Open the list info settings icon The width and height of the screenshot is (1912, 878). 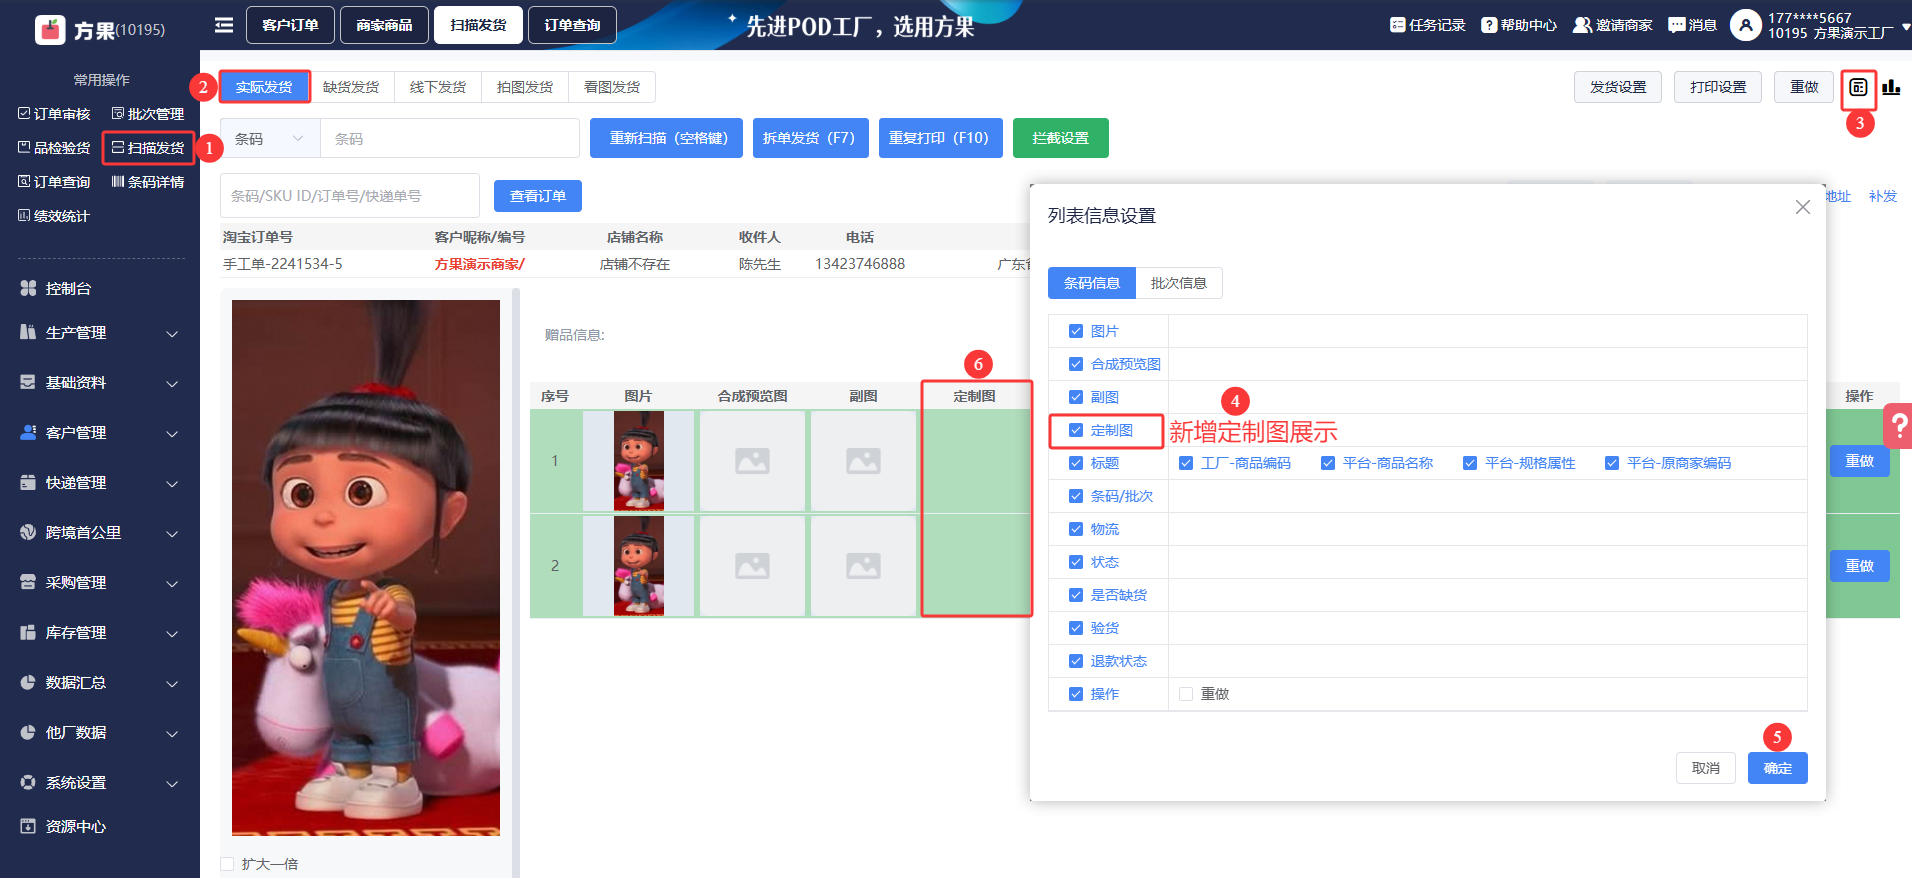(x=1858, y=88)
